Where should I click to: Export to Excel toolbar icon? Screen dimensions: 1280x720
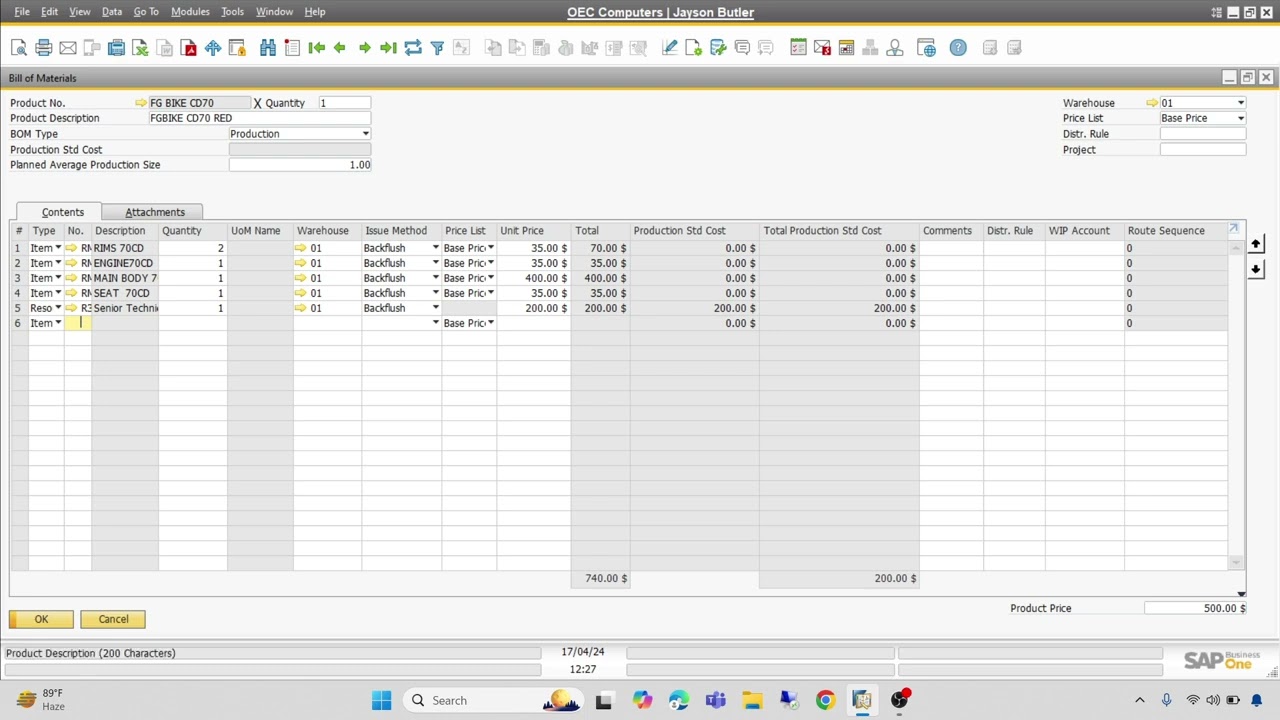(x=140, y=48)
